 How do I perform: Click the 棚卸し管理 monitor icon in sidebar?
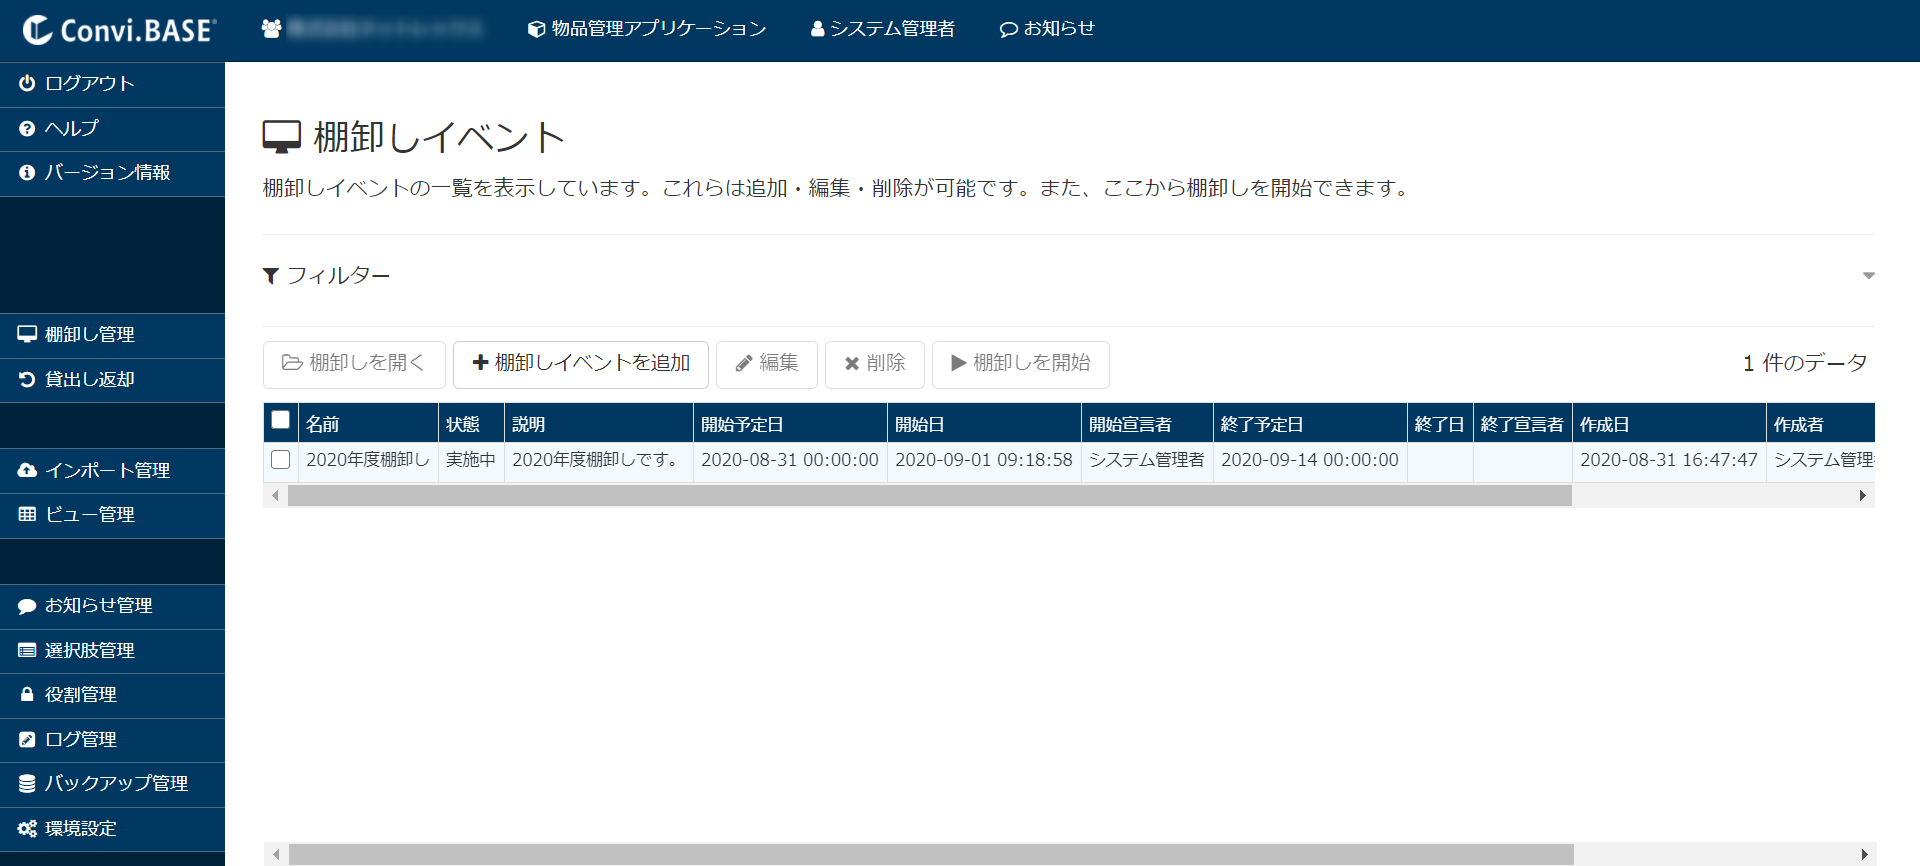[27, 335]
